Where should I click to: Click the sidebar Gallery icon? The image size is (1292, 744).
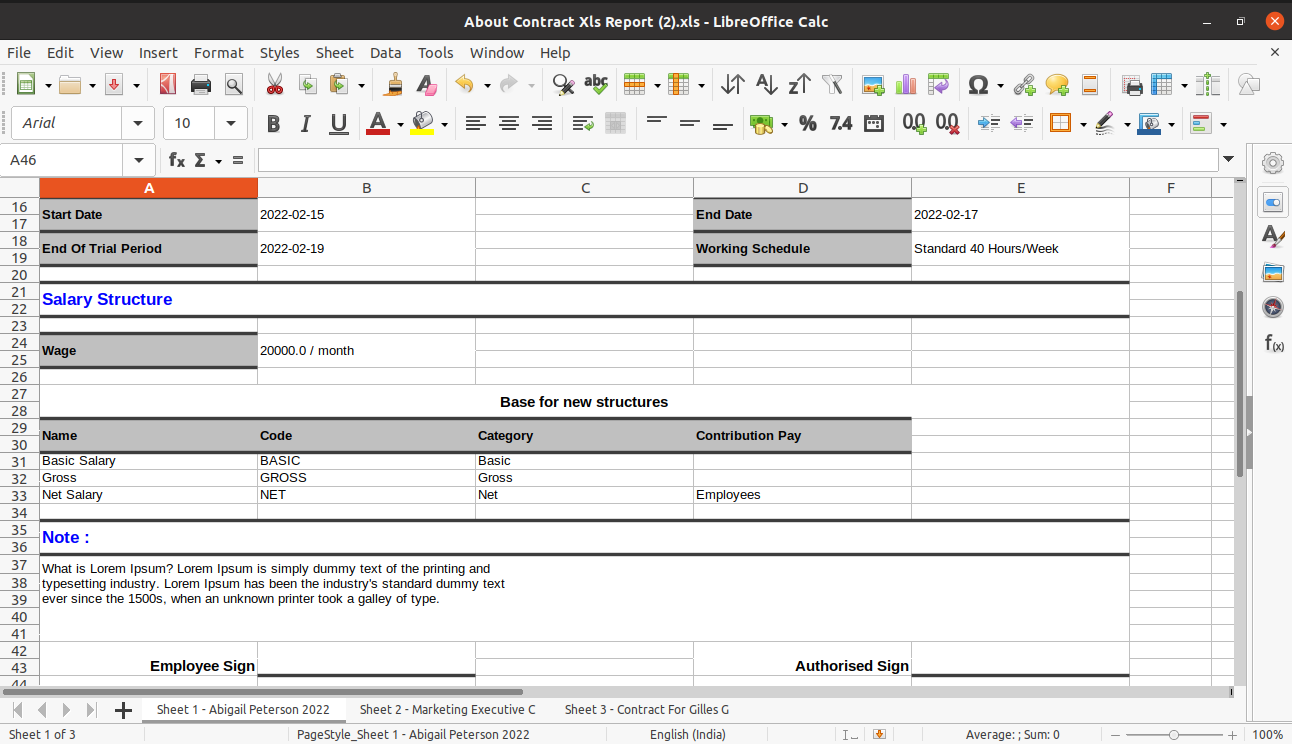click(1273, 272)
